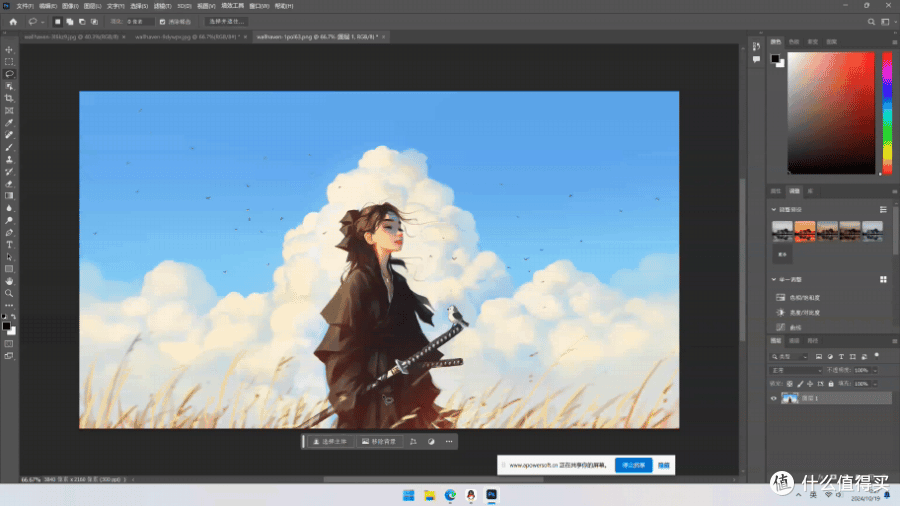The image size is (900, 506).
Task: Open the blend mode dropdown
Action: click(796, 371)
